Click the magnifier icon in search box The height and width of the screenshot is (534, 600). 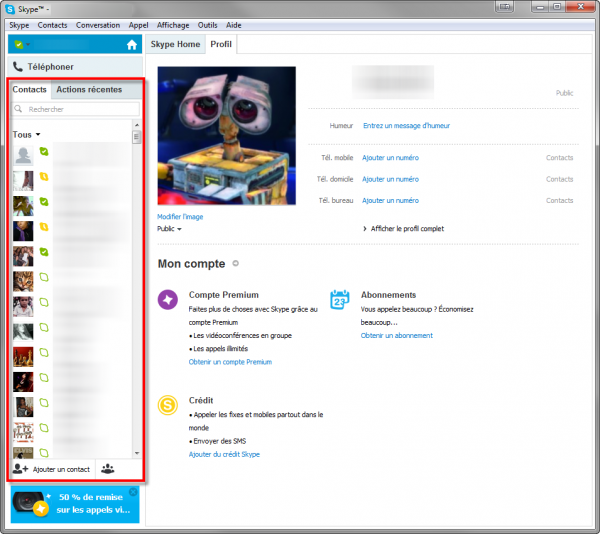18,109
